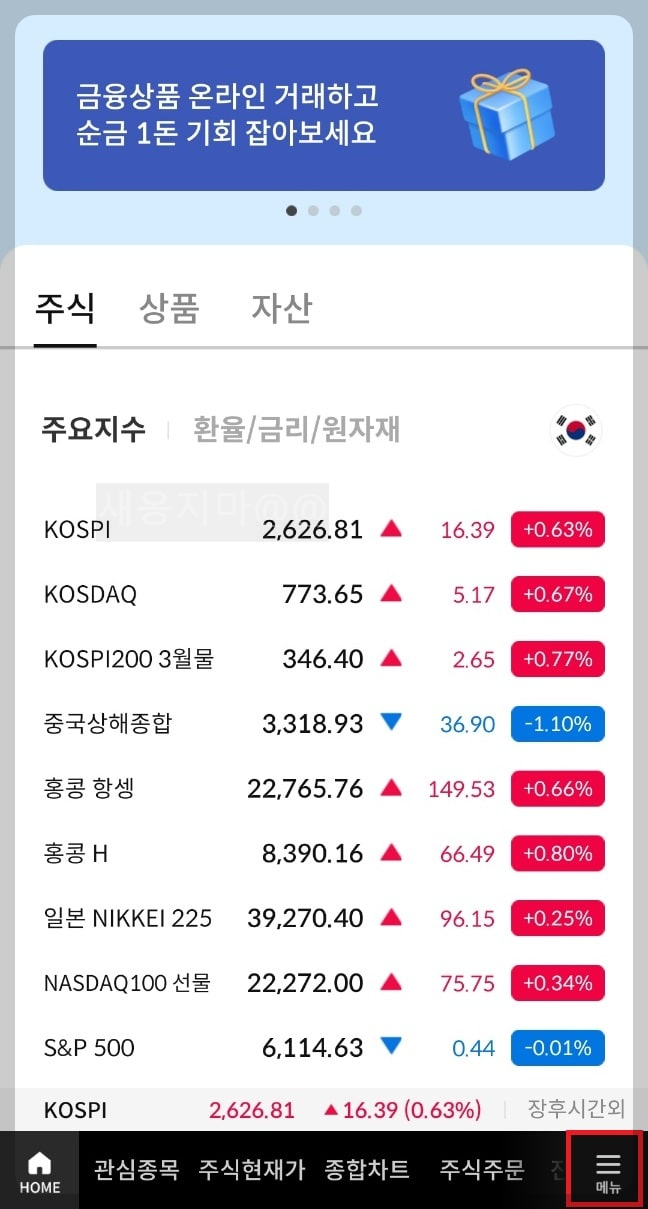Open the hamburger 메뉴 icon
This screenshot has width=648, height=1209.
[607, 1168]
